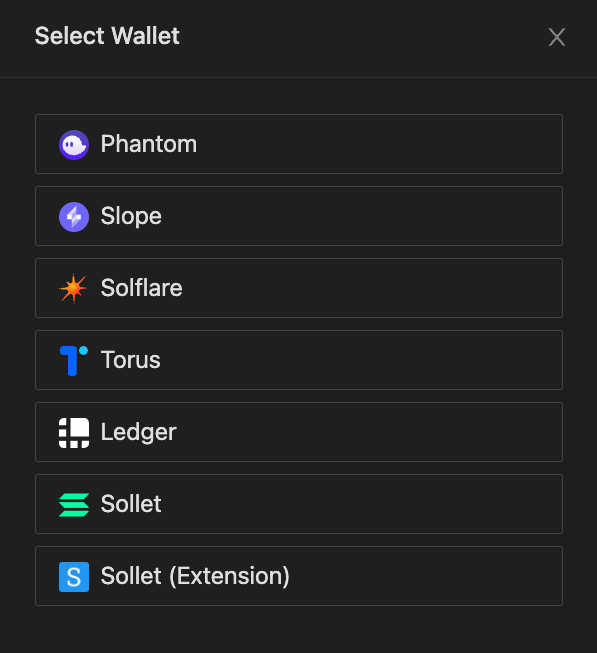
Task: Click the "(Extension)" text in last row
Action: (229, 576)
